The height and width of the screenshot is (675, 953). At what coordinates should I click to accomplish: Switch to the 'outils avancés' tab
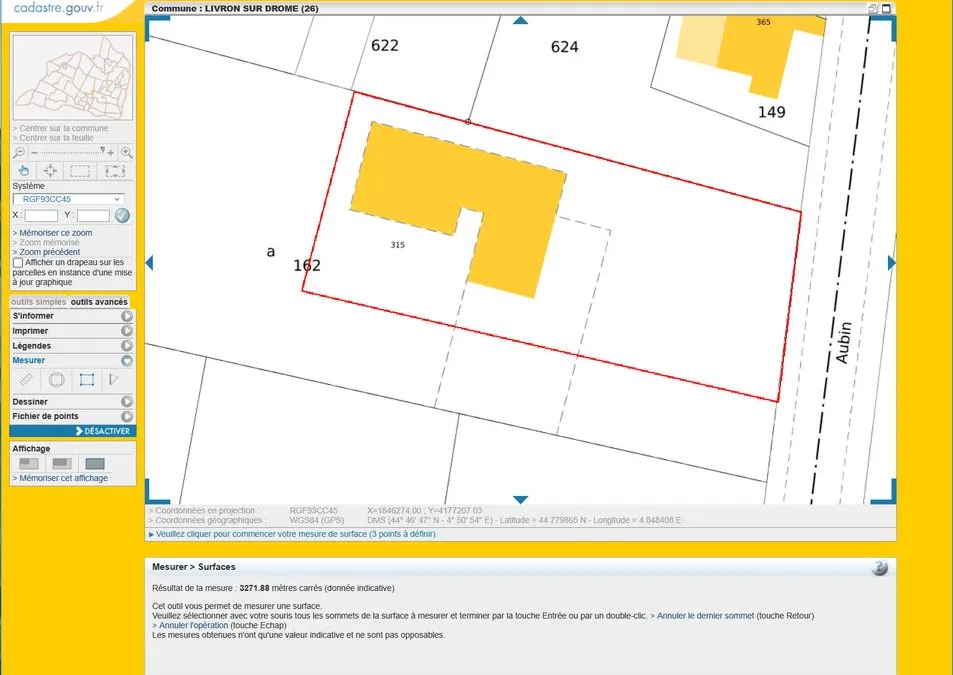(99, 302)
